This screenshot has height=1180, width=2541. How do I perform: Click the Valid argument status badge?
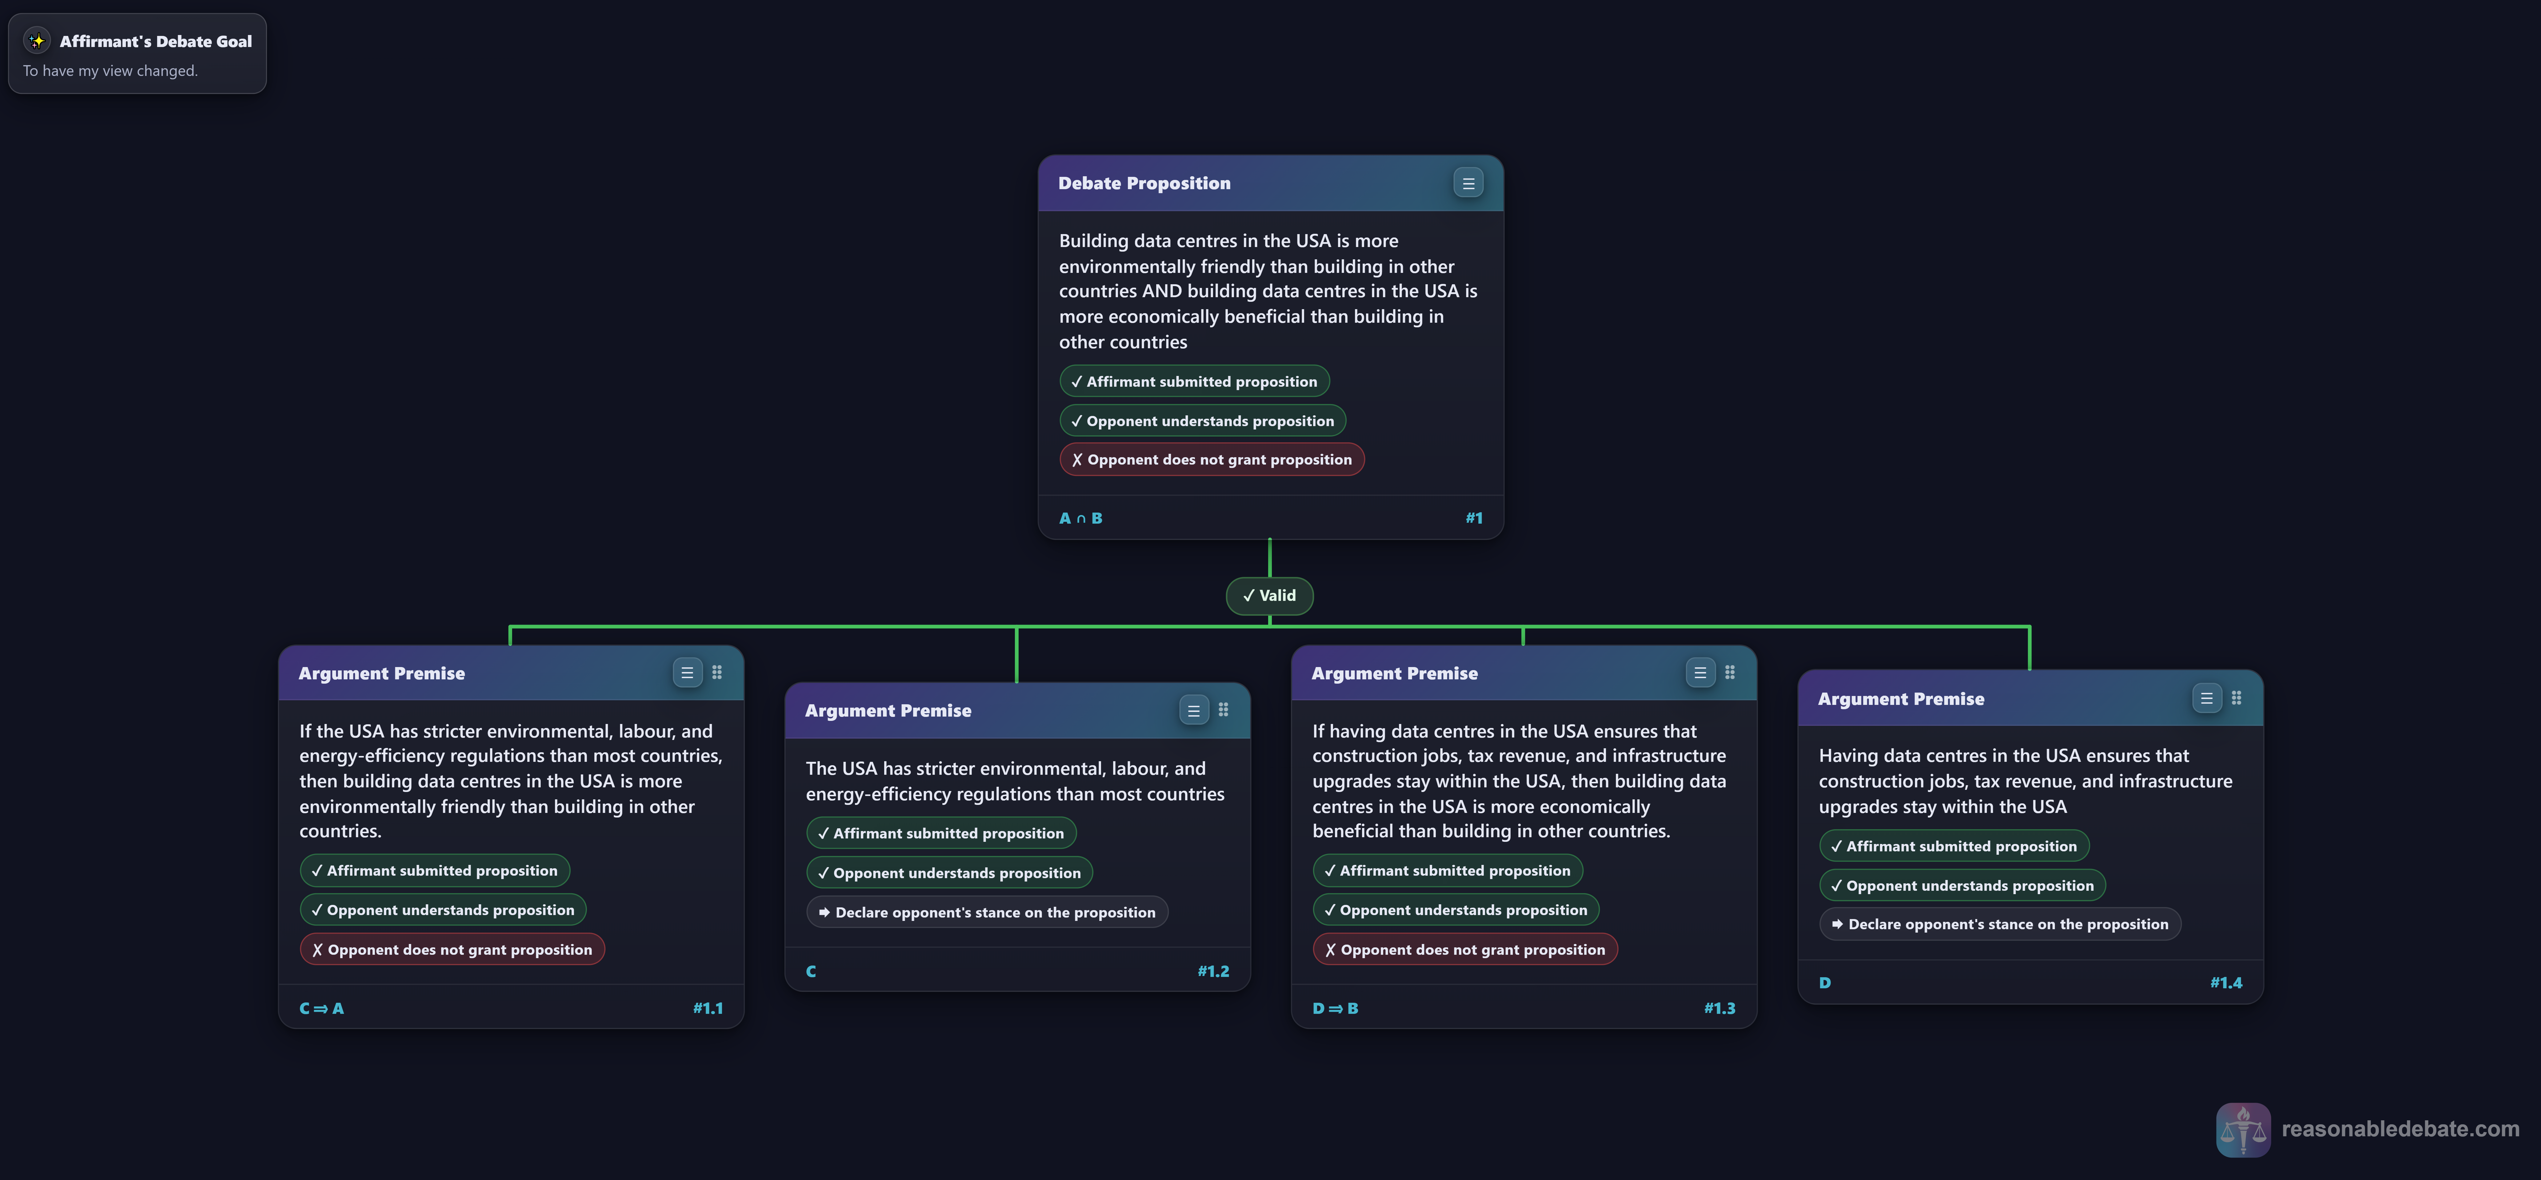pos(1269,595)
